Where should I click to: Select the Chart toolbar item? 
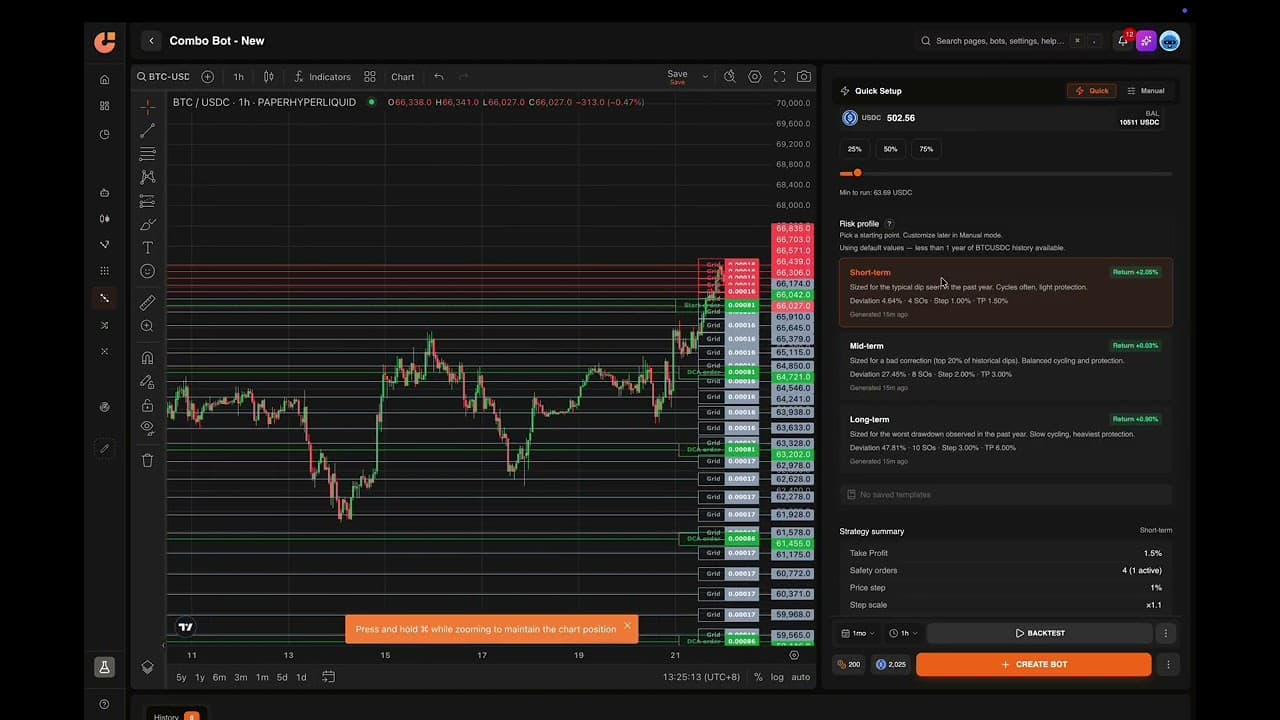click(403, 77)
